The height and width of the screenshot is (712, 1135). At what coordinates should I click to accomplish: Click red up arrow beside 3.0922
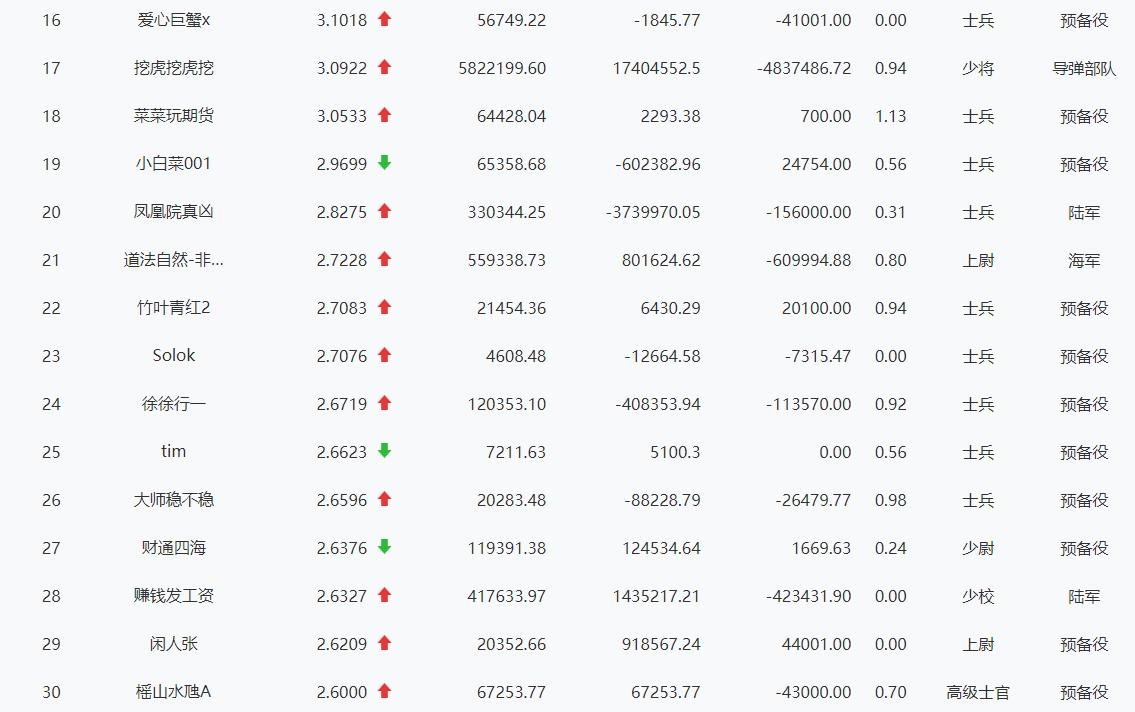(384, 67)
